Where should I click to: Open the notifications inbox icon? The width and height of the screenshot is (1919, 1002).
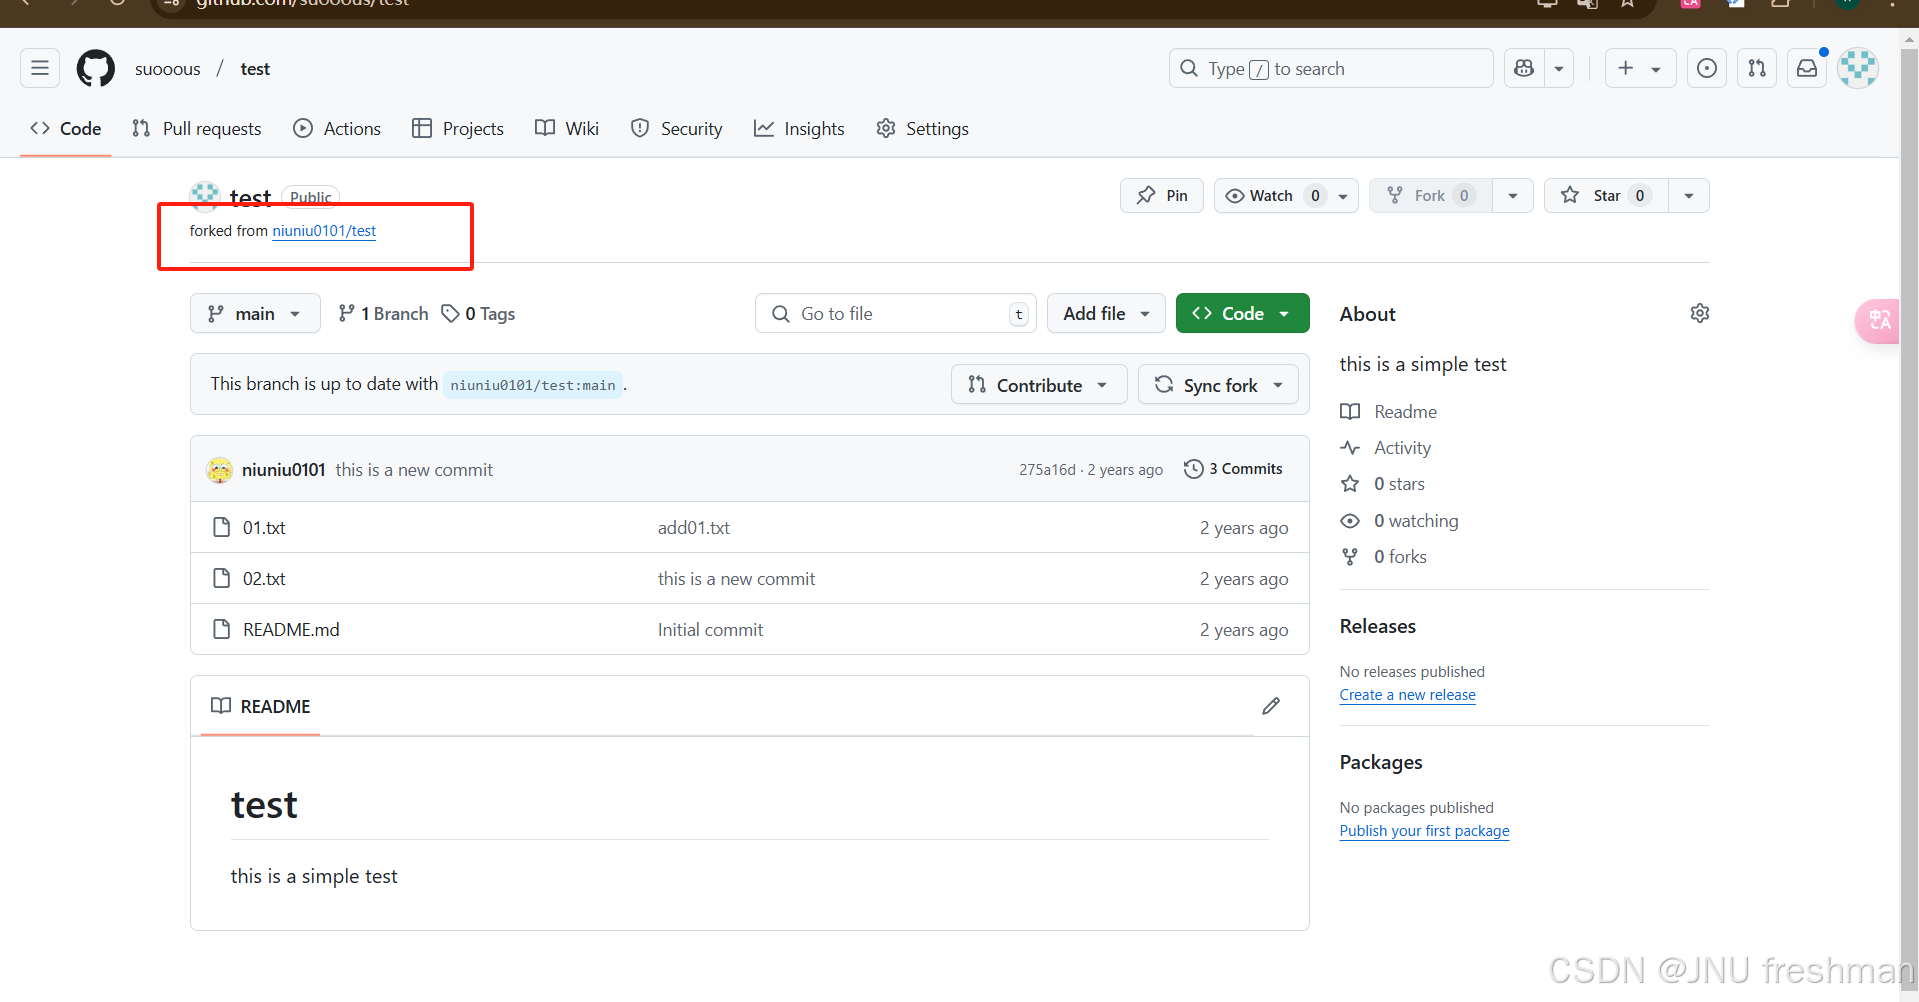[1807, 68]
